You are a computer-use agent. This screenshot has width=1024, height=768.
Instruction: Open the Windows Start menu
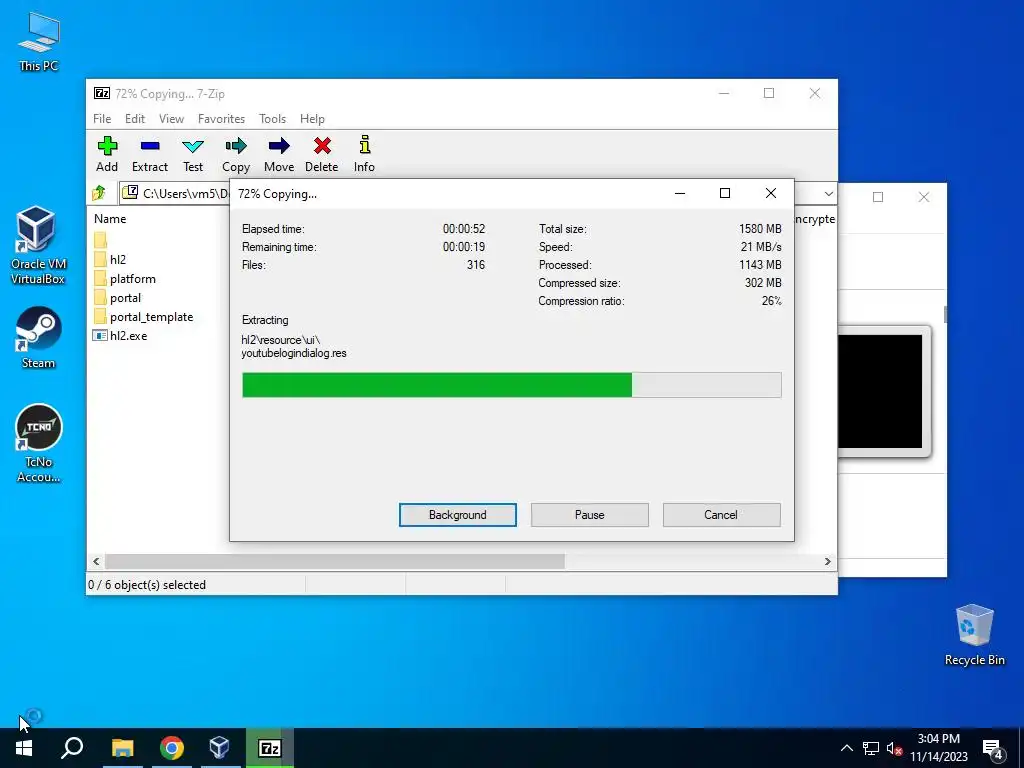point(24,748)
